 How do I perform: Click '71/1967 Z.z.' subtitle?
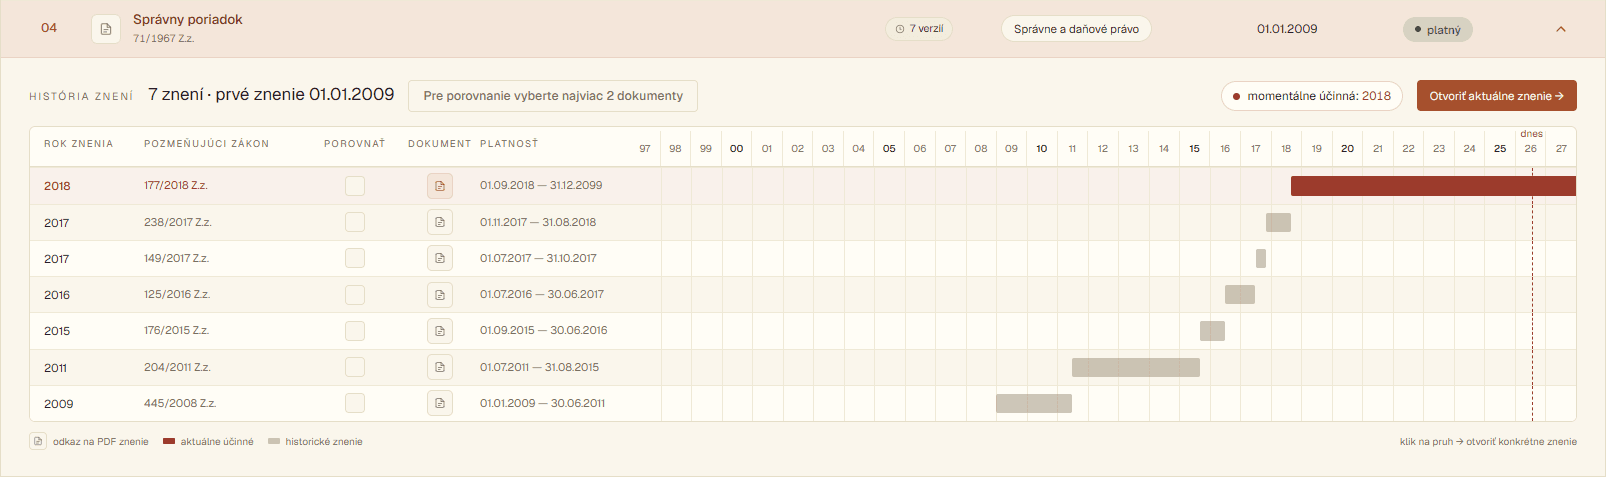coord(164,39)
